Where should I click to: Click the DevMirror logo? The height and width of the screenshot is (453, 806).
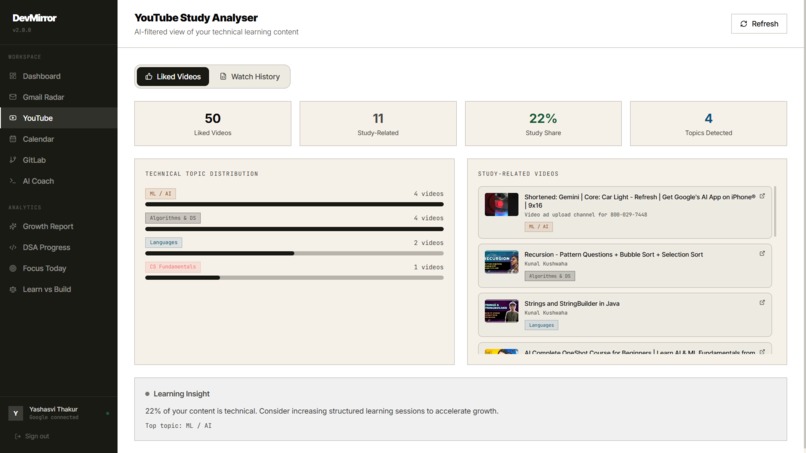pos(34,18)
